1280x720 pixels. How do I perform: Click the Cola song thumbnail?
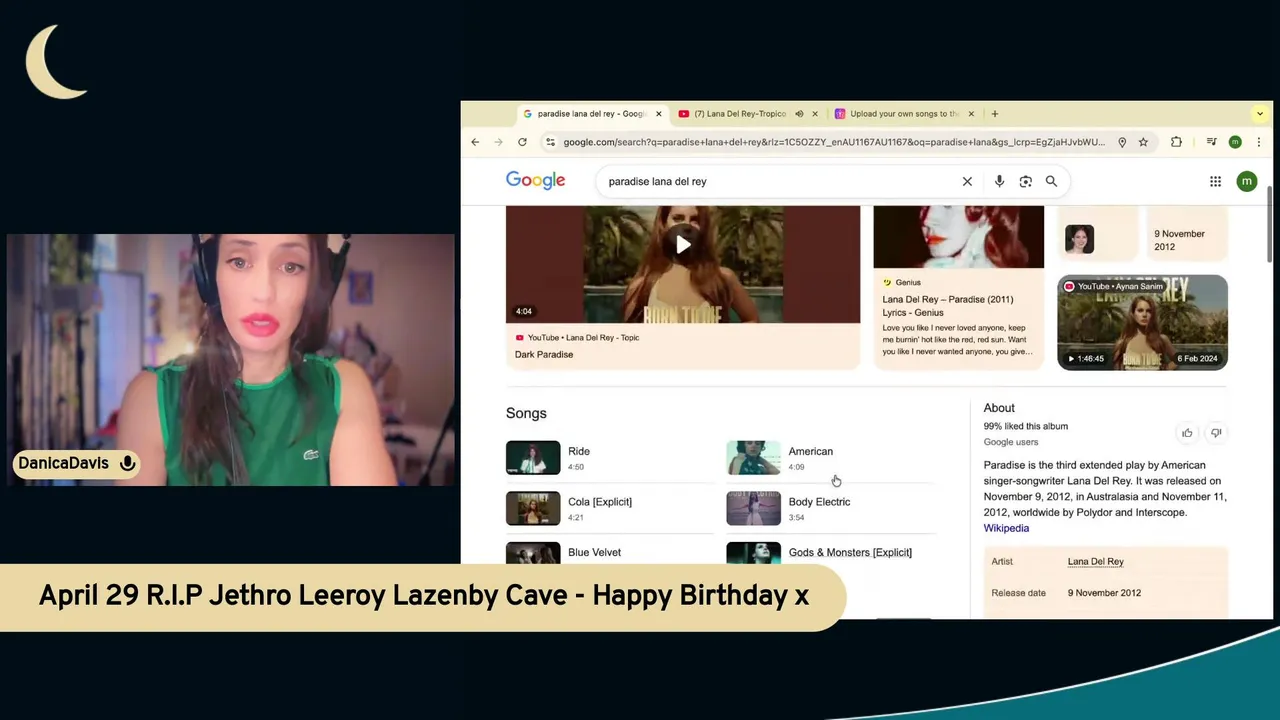click(533, 508)
